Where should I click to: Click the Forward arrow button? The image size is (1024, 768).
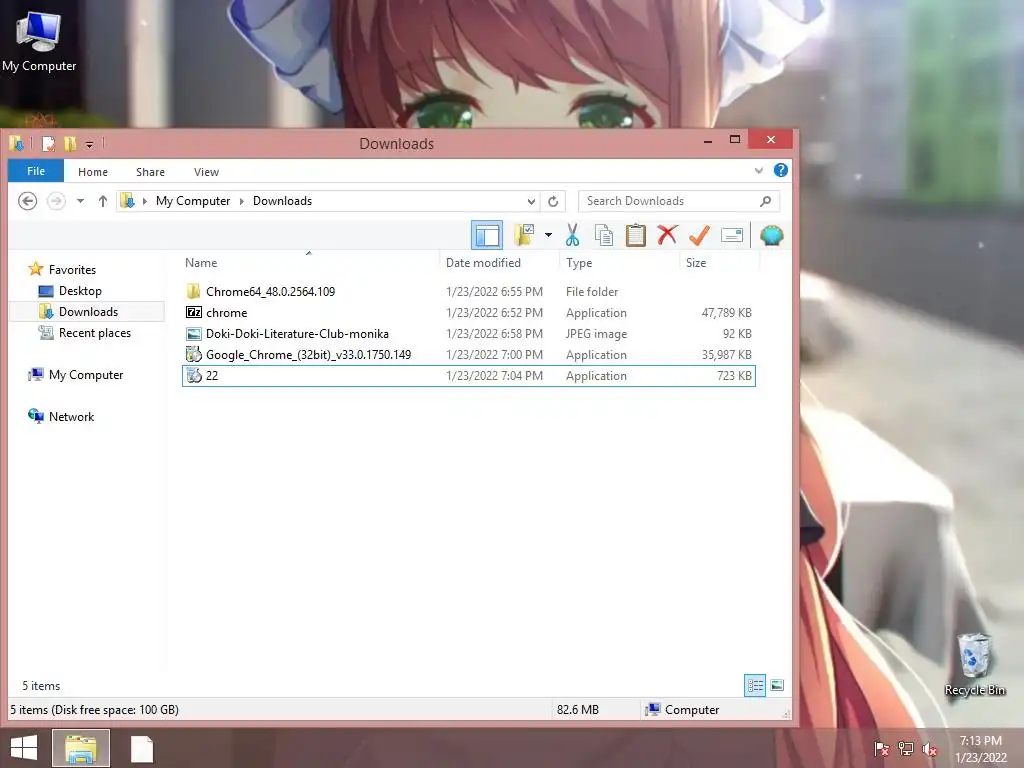click(x=56, y=201)
